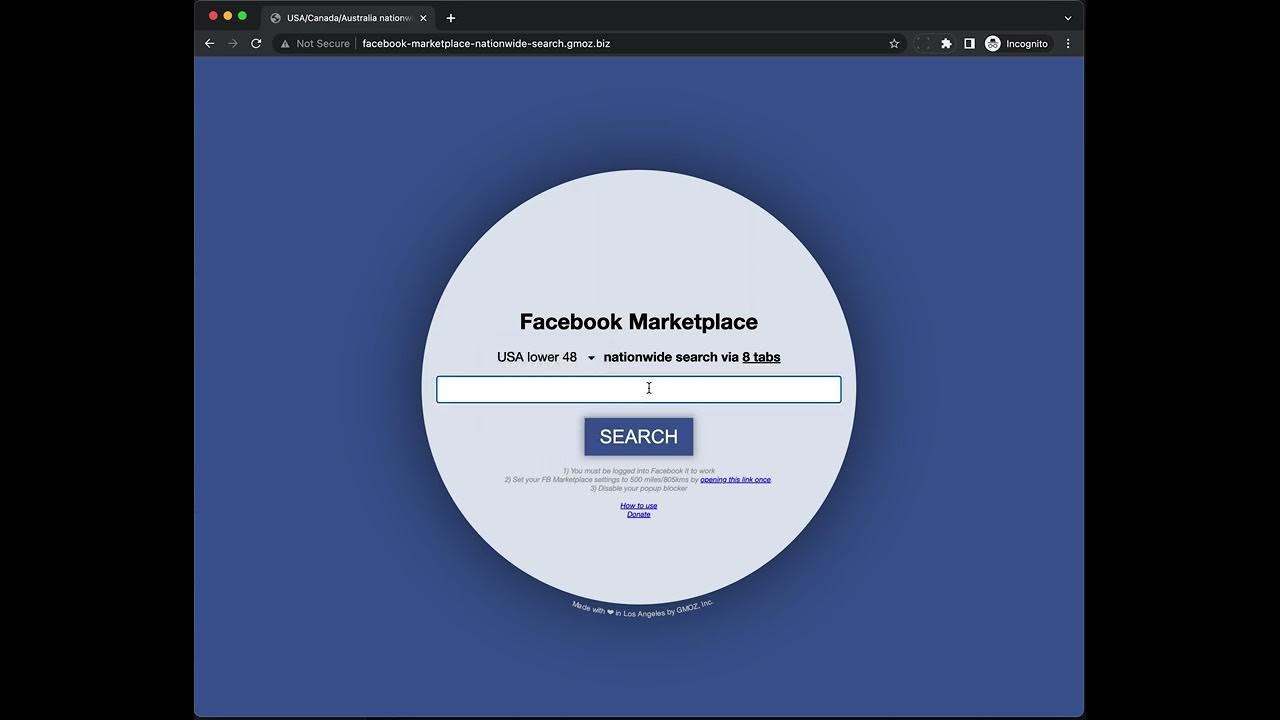
Task: Close the USA/Canada/Australia tab
Action: pos(423,18)
